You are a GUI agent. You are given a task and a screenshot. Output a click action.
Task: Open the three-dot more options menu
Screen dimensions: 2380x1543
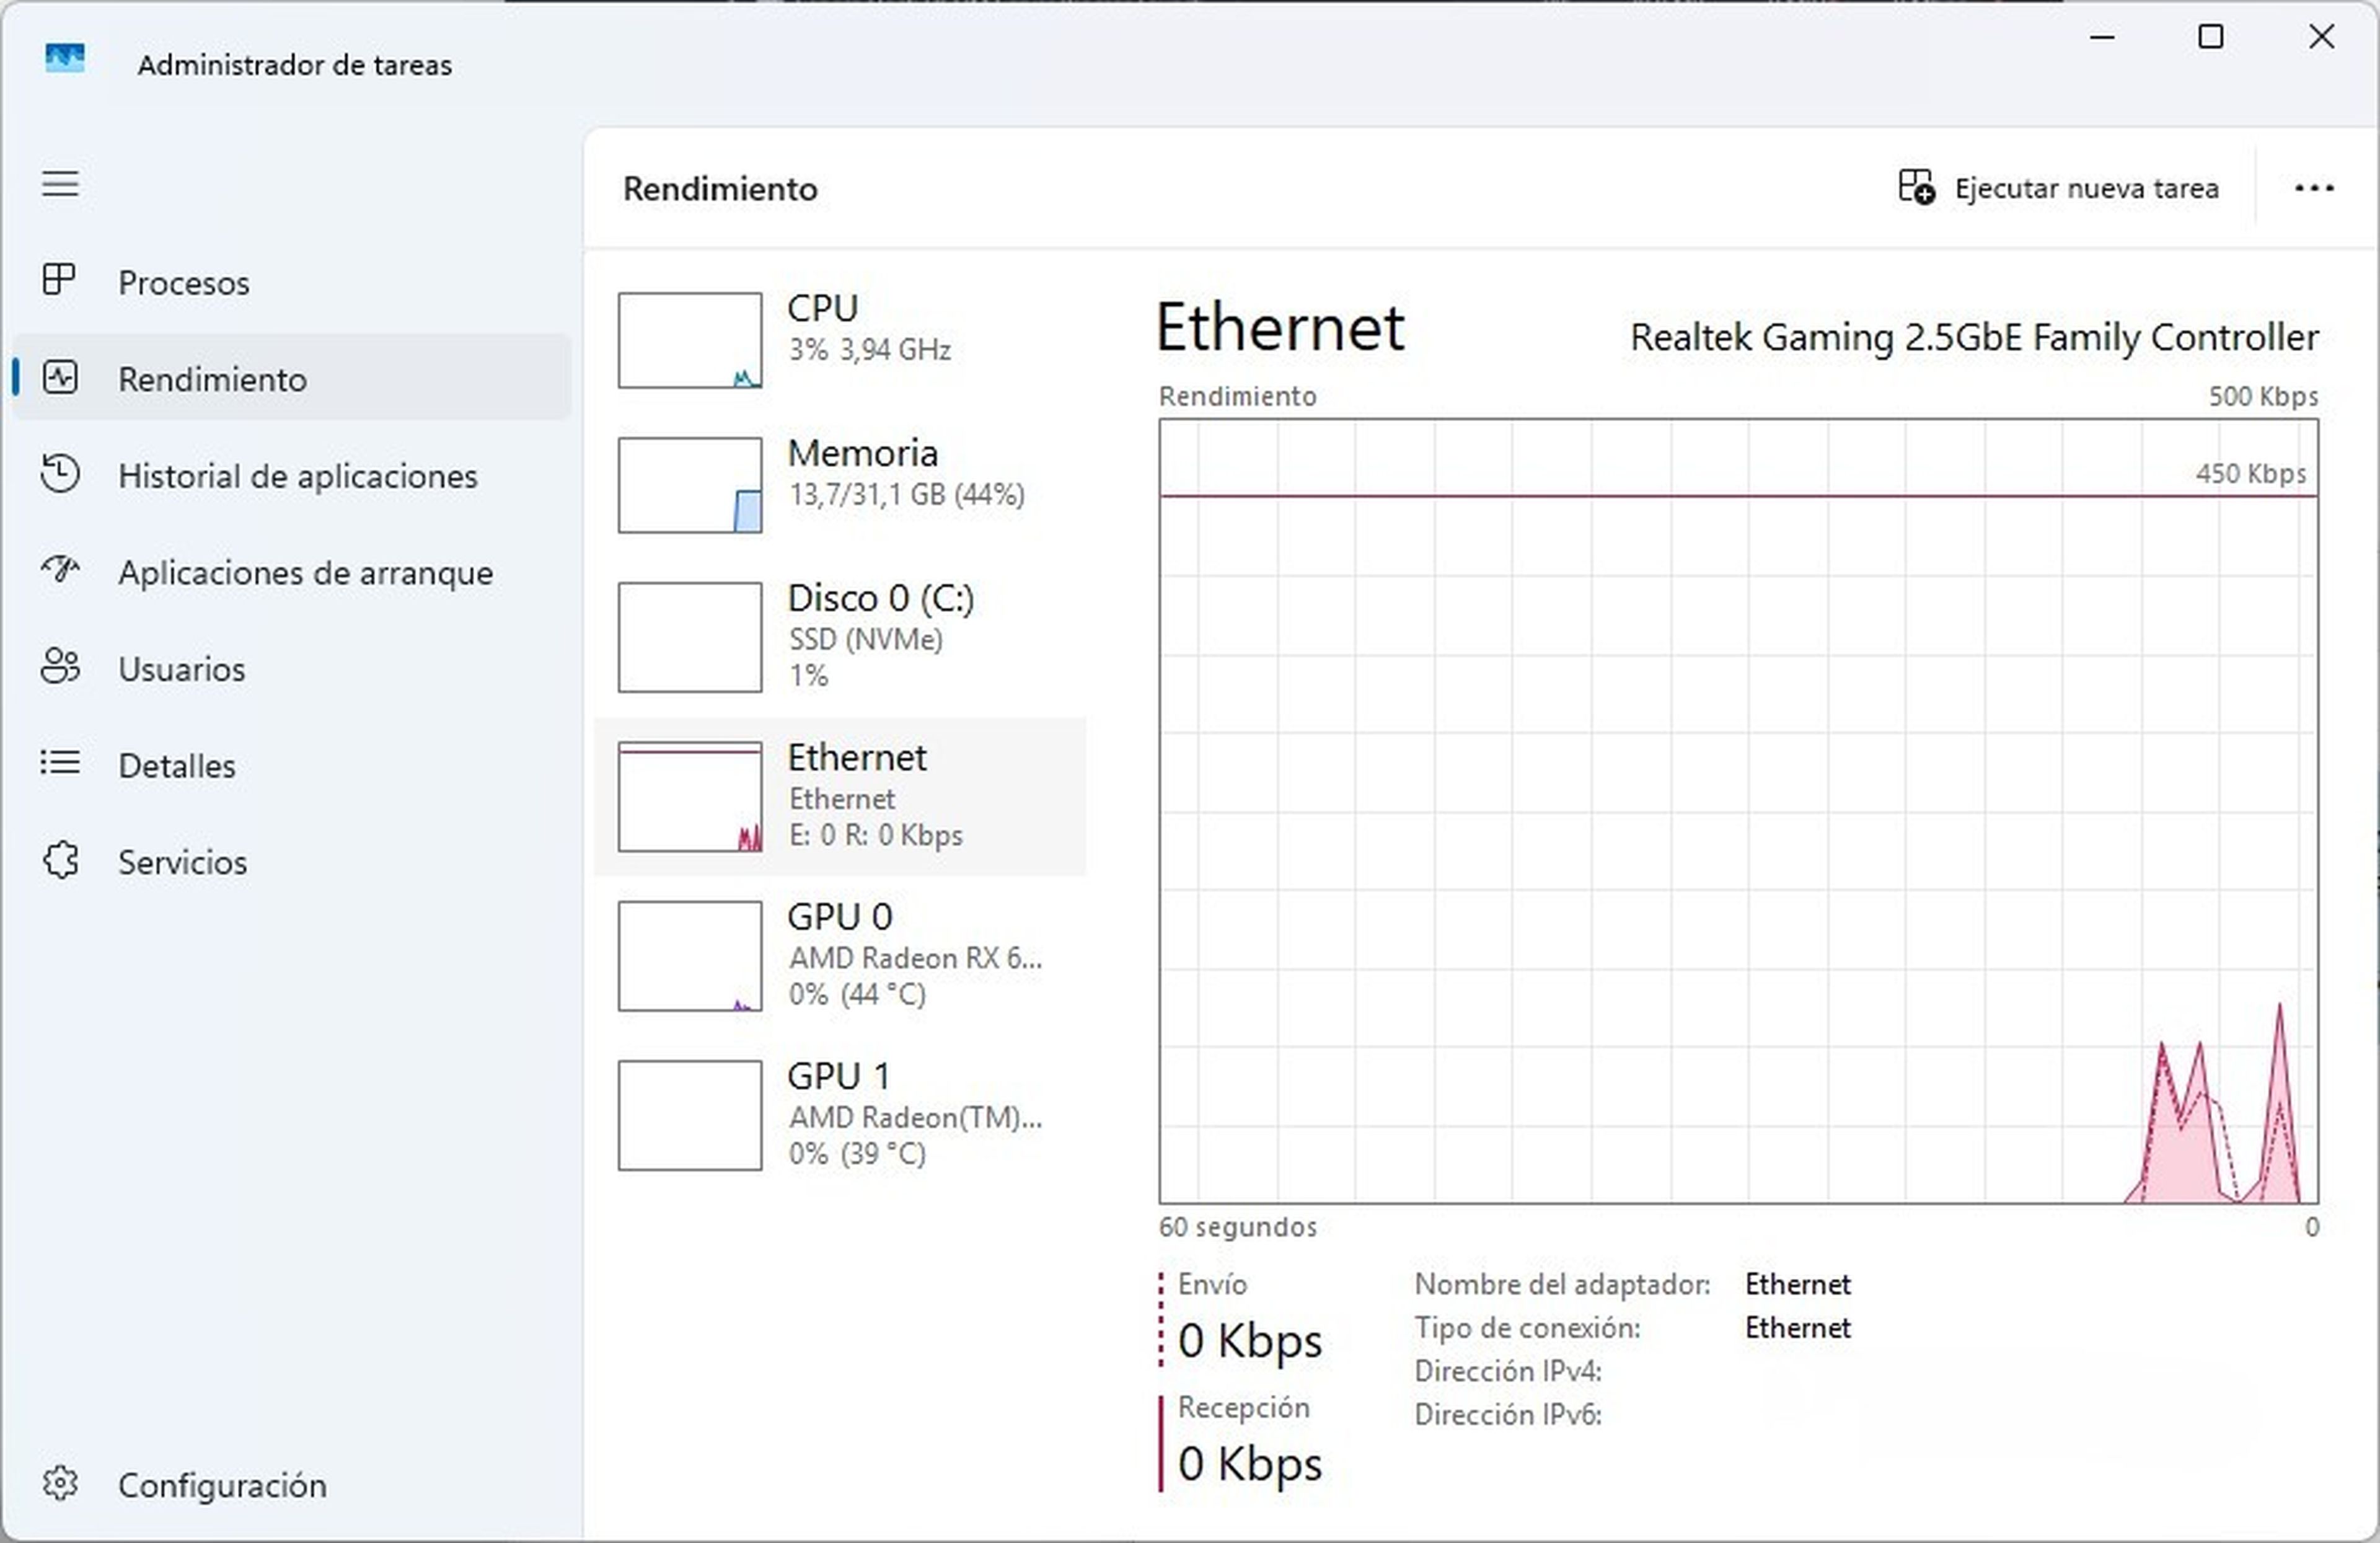[2314, 187]
